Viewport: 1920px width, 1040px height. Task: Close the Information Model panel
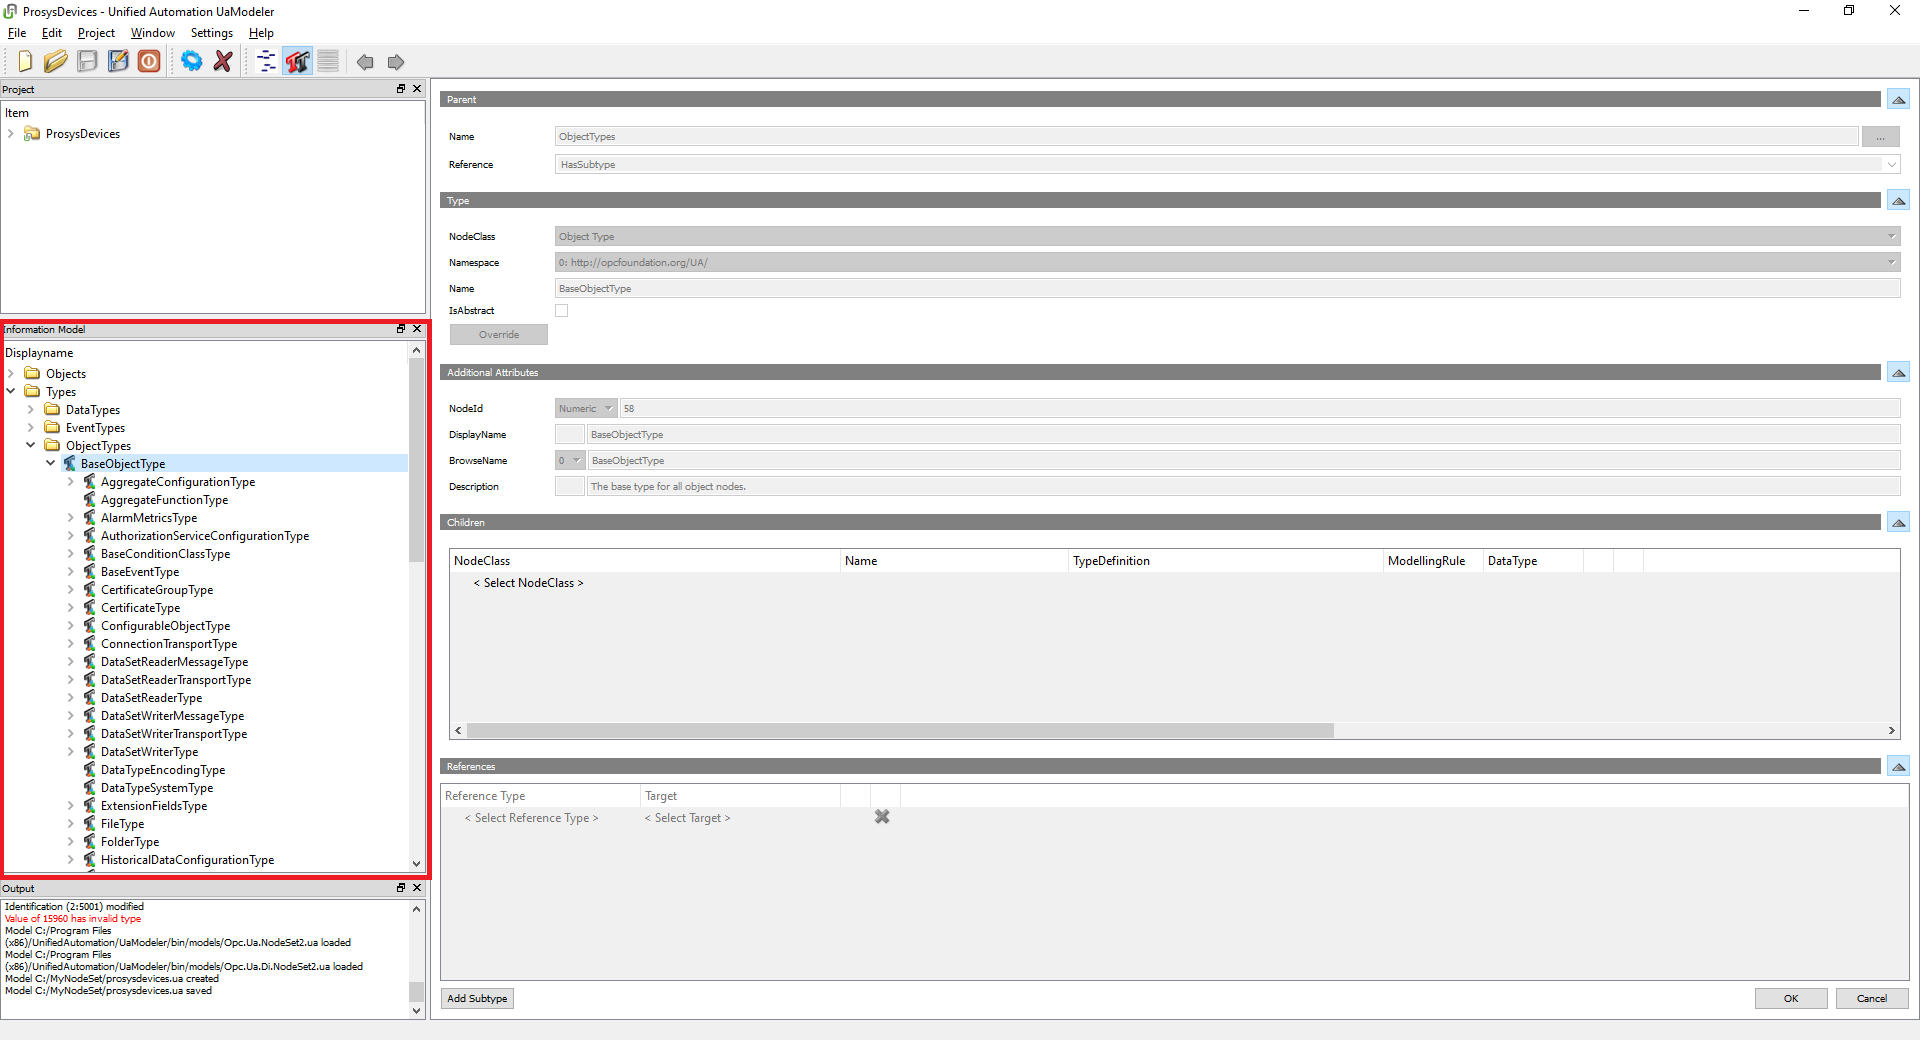click(x=417, y=329)
